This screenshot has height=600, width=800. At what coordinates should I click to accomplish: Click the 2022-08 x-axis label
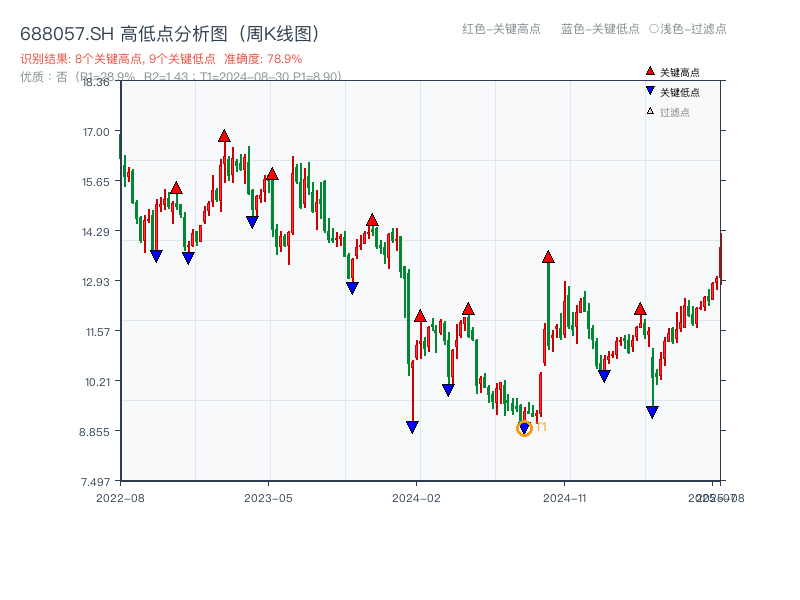click(x=120, y=498)
